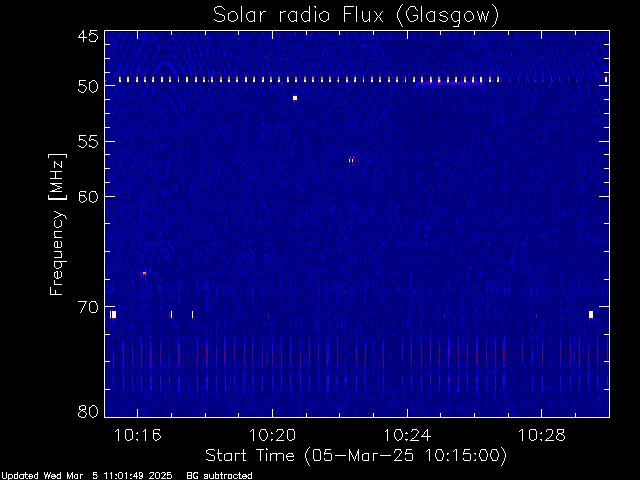
Task: Click the '10:16' time tick label
Action: (138, 435)
